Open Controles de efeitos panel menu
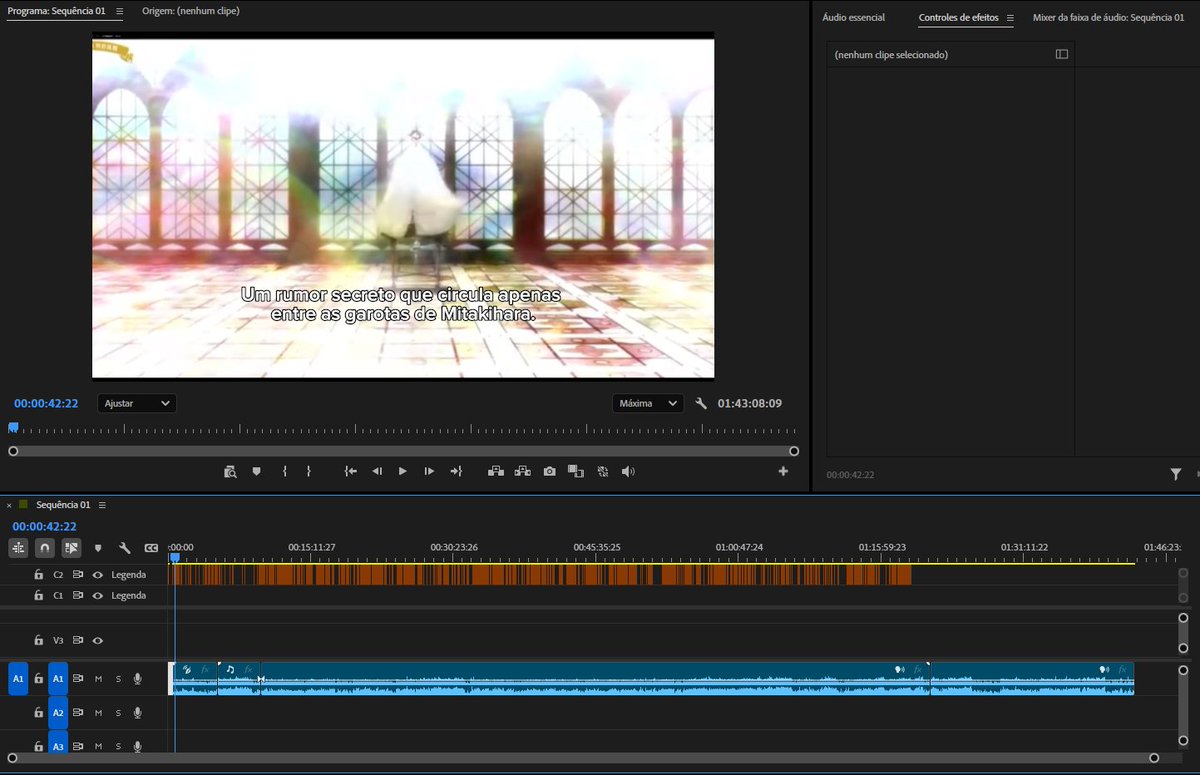The height and width of the screenshot is (775, 1200). 1010,18
